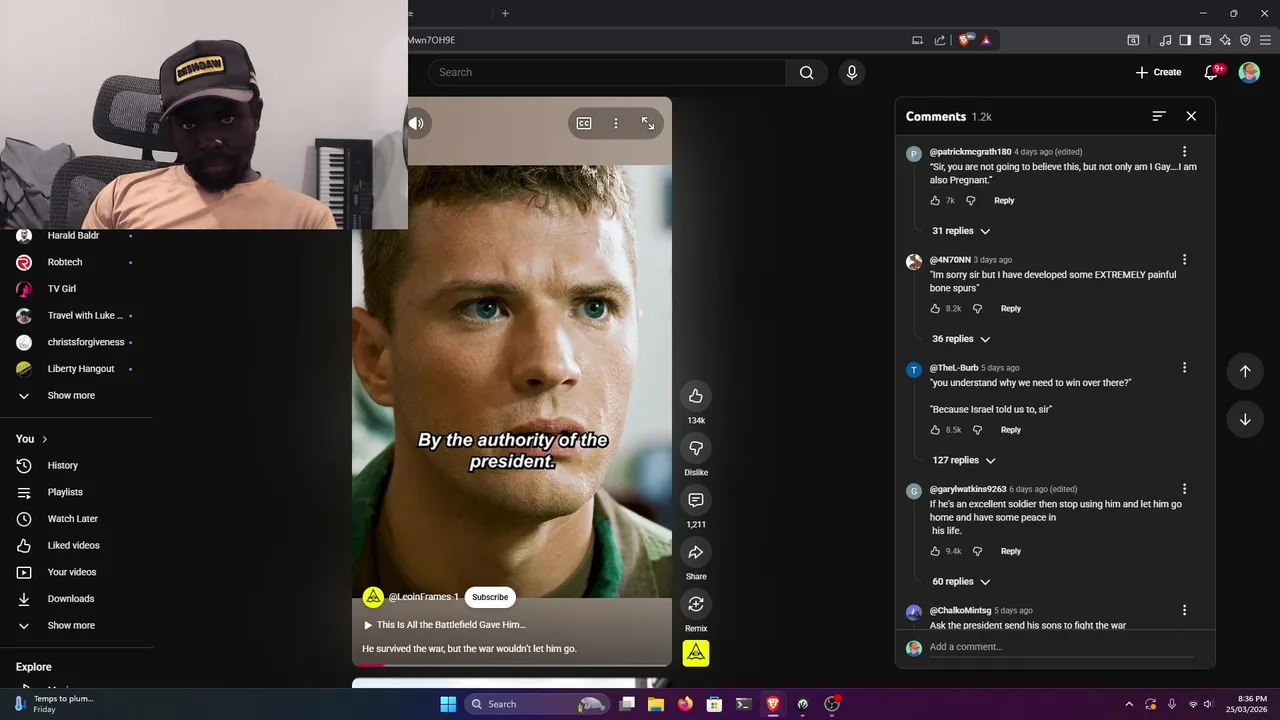
Task: Like patrickmcgrath180's comment
Action: (935, 200)
